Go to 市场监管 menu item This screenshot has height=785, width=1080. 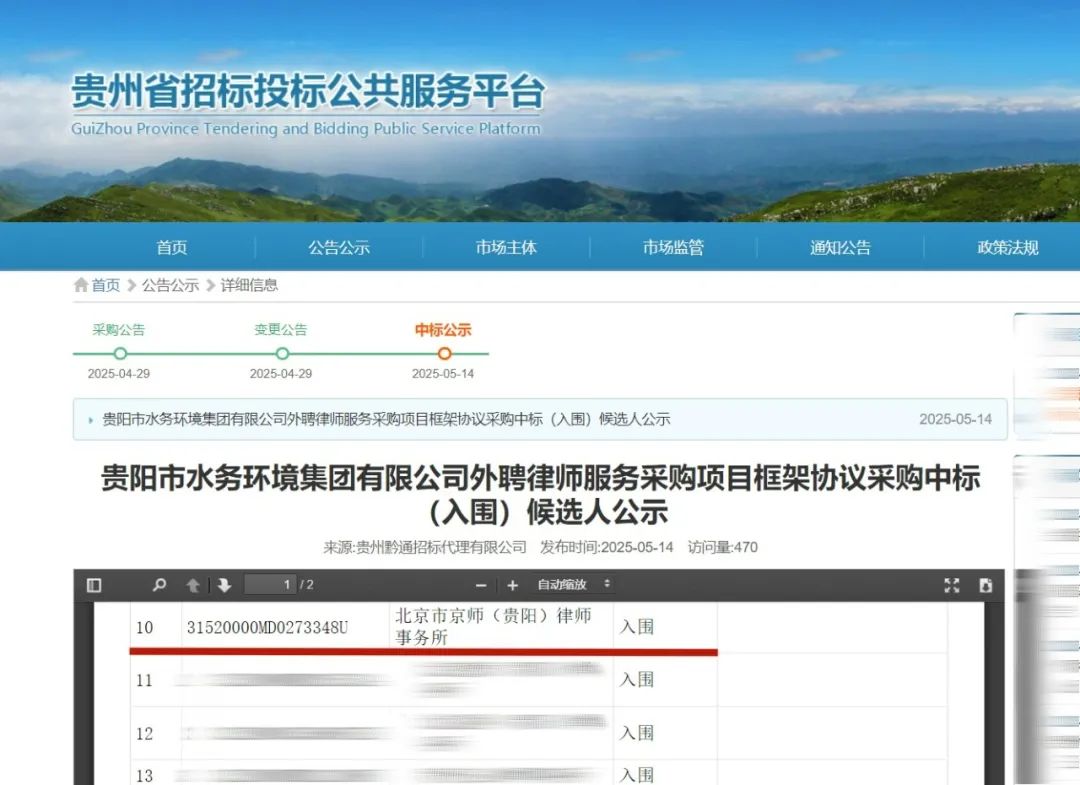pos(674,248)
